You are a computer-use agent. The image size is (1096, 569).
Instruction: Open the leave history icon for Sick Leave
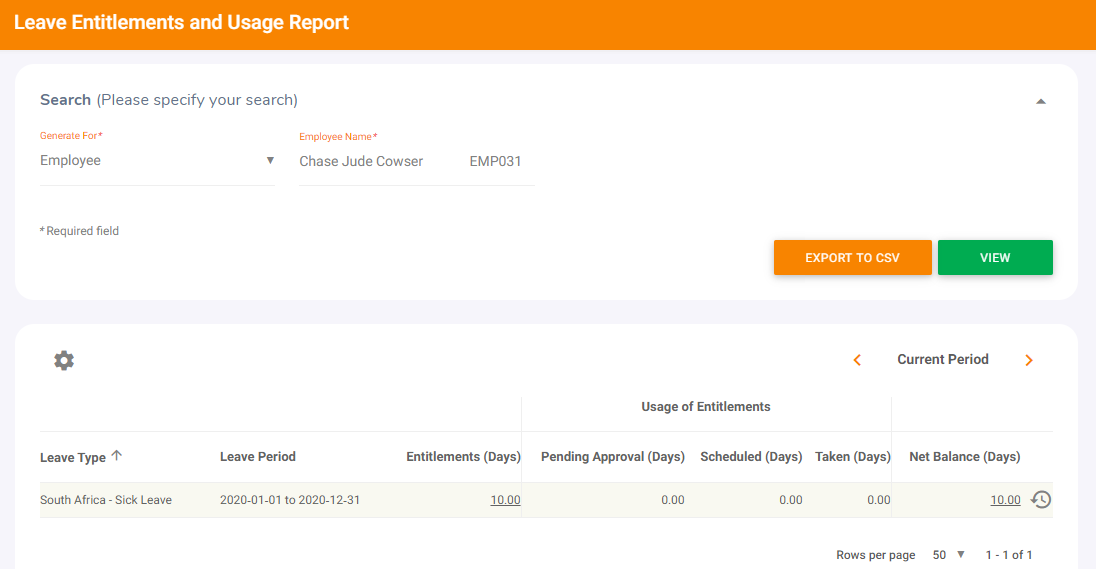click(1041, 500)
